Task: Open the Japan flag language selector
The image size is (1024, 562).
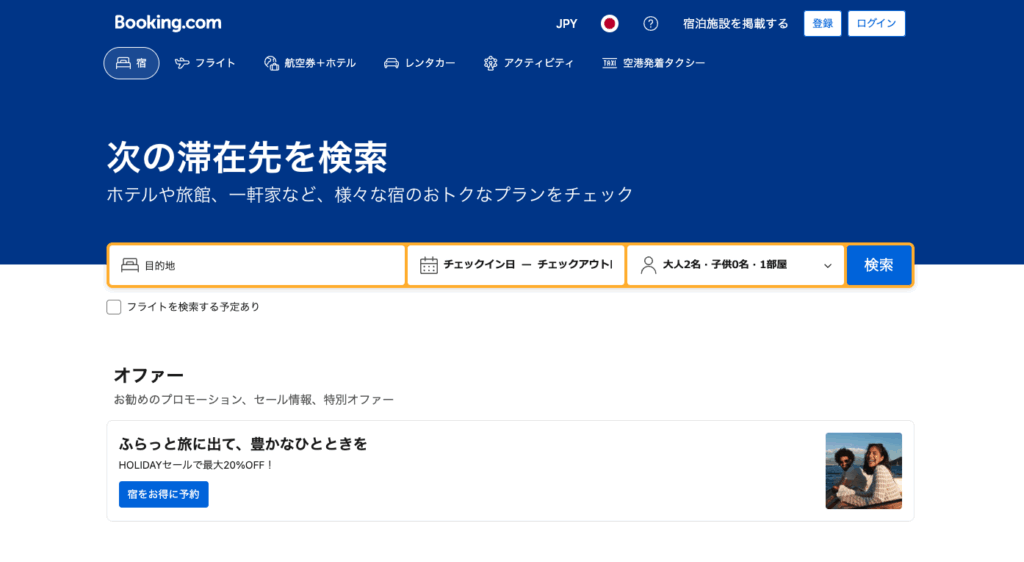Action: click(x=609, y=24)
